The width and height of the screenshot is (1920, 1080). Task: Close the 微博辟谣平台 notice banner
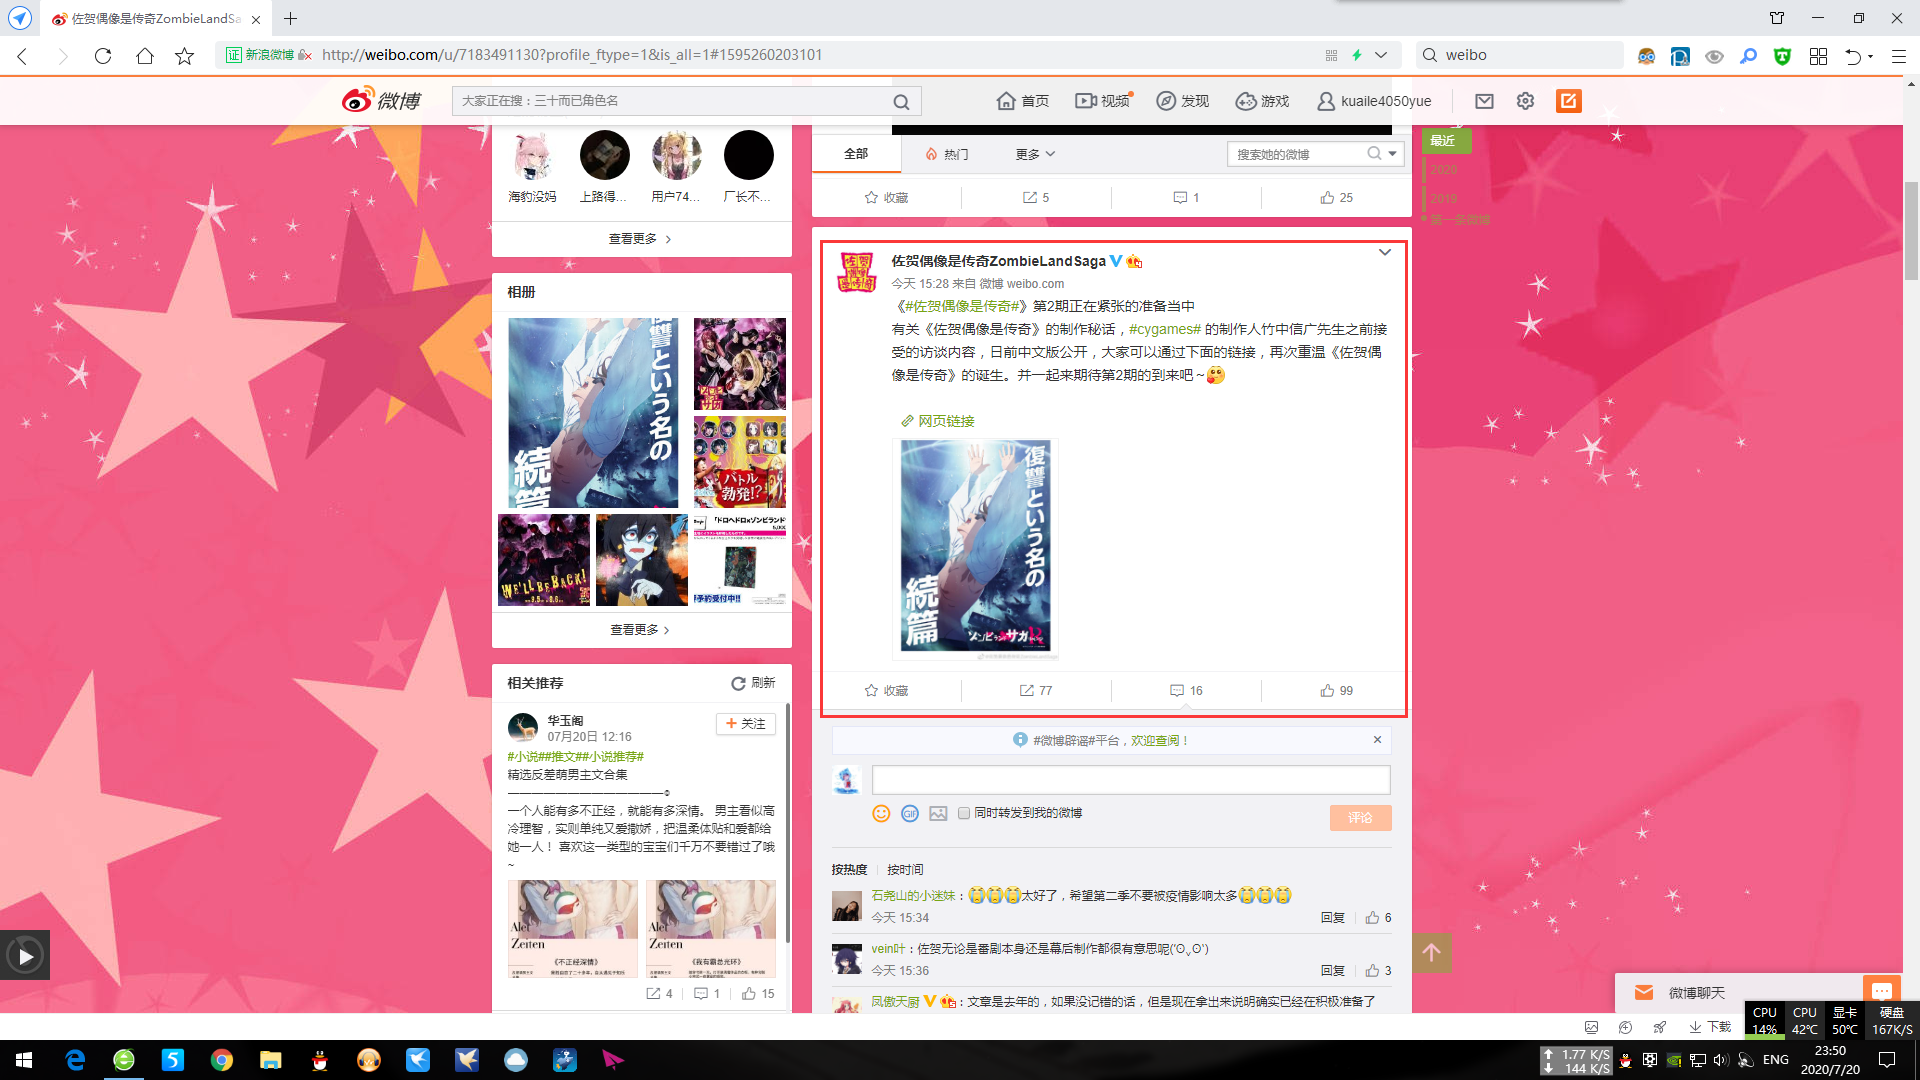[x=1377, y=740]
